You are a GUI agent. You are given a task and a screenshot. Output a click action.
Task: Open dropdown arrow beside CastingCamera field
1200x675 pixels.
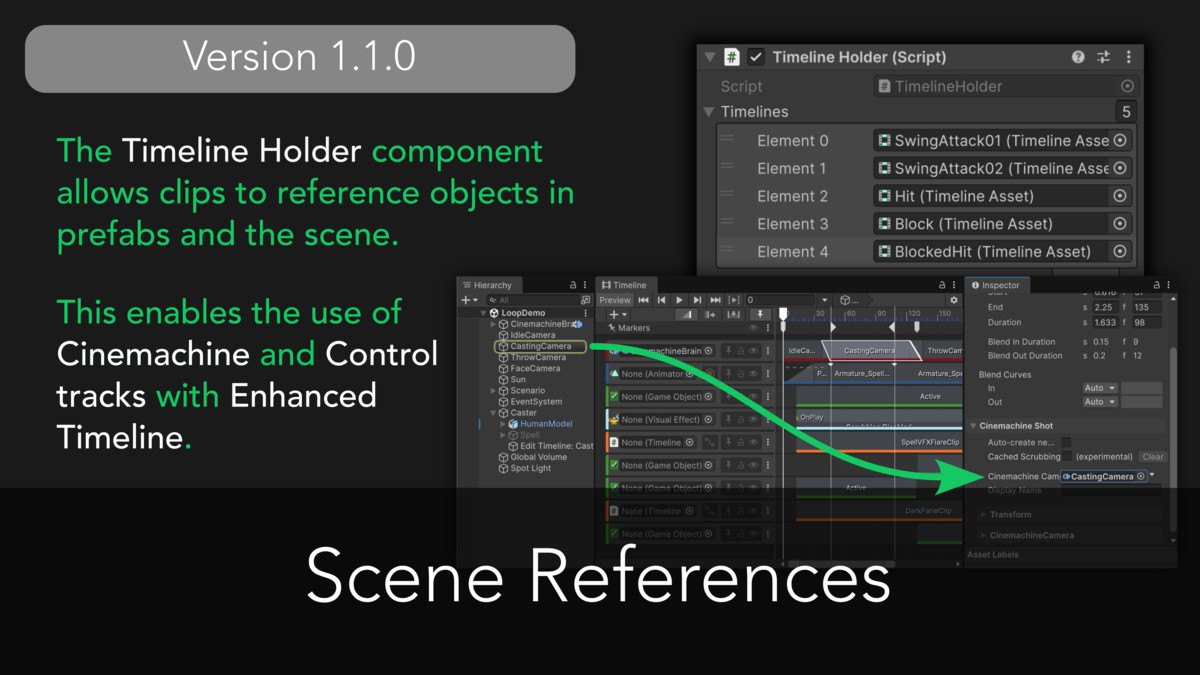point(1152,475)
